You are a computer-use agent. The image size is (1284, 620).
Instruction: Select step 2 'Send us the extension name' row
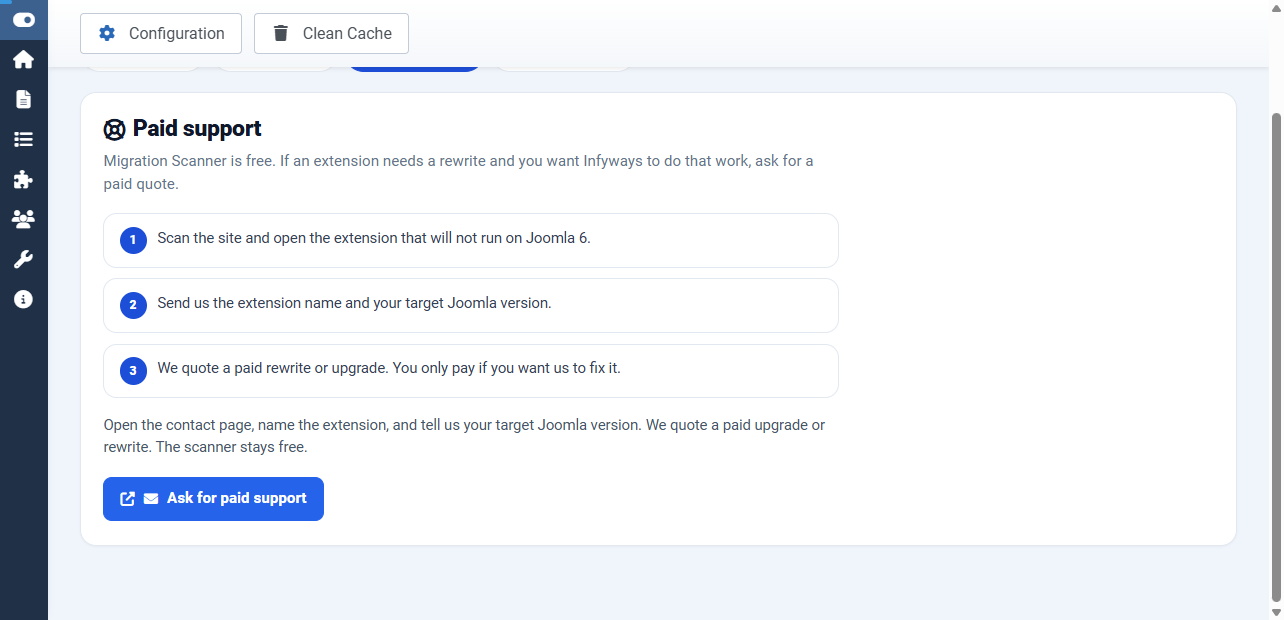click(x=471, y=305)
